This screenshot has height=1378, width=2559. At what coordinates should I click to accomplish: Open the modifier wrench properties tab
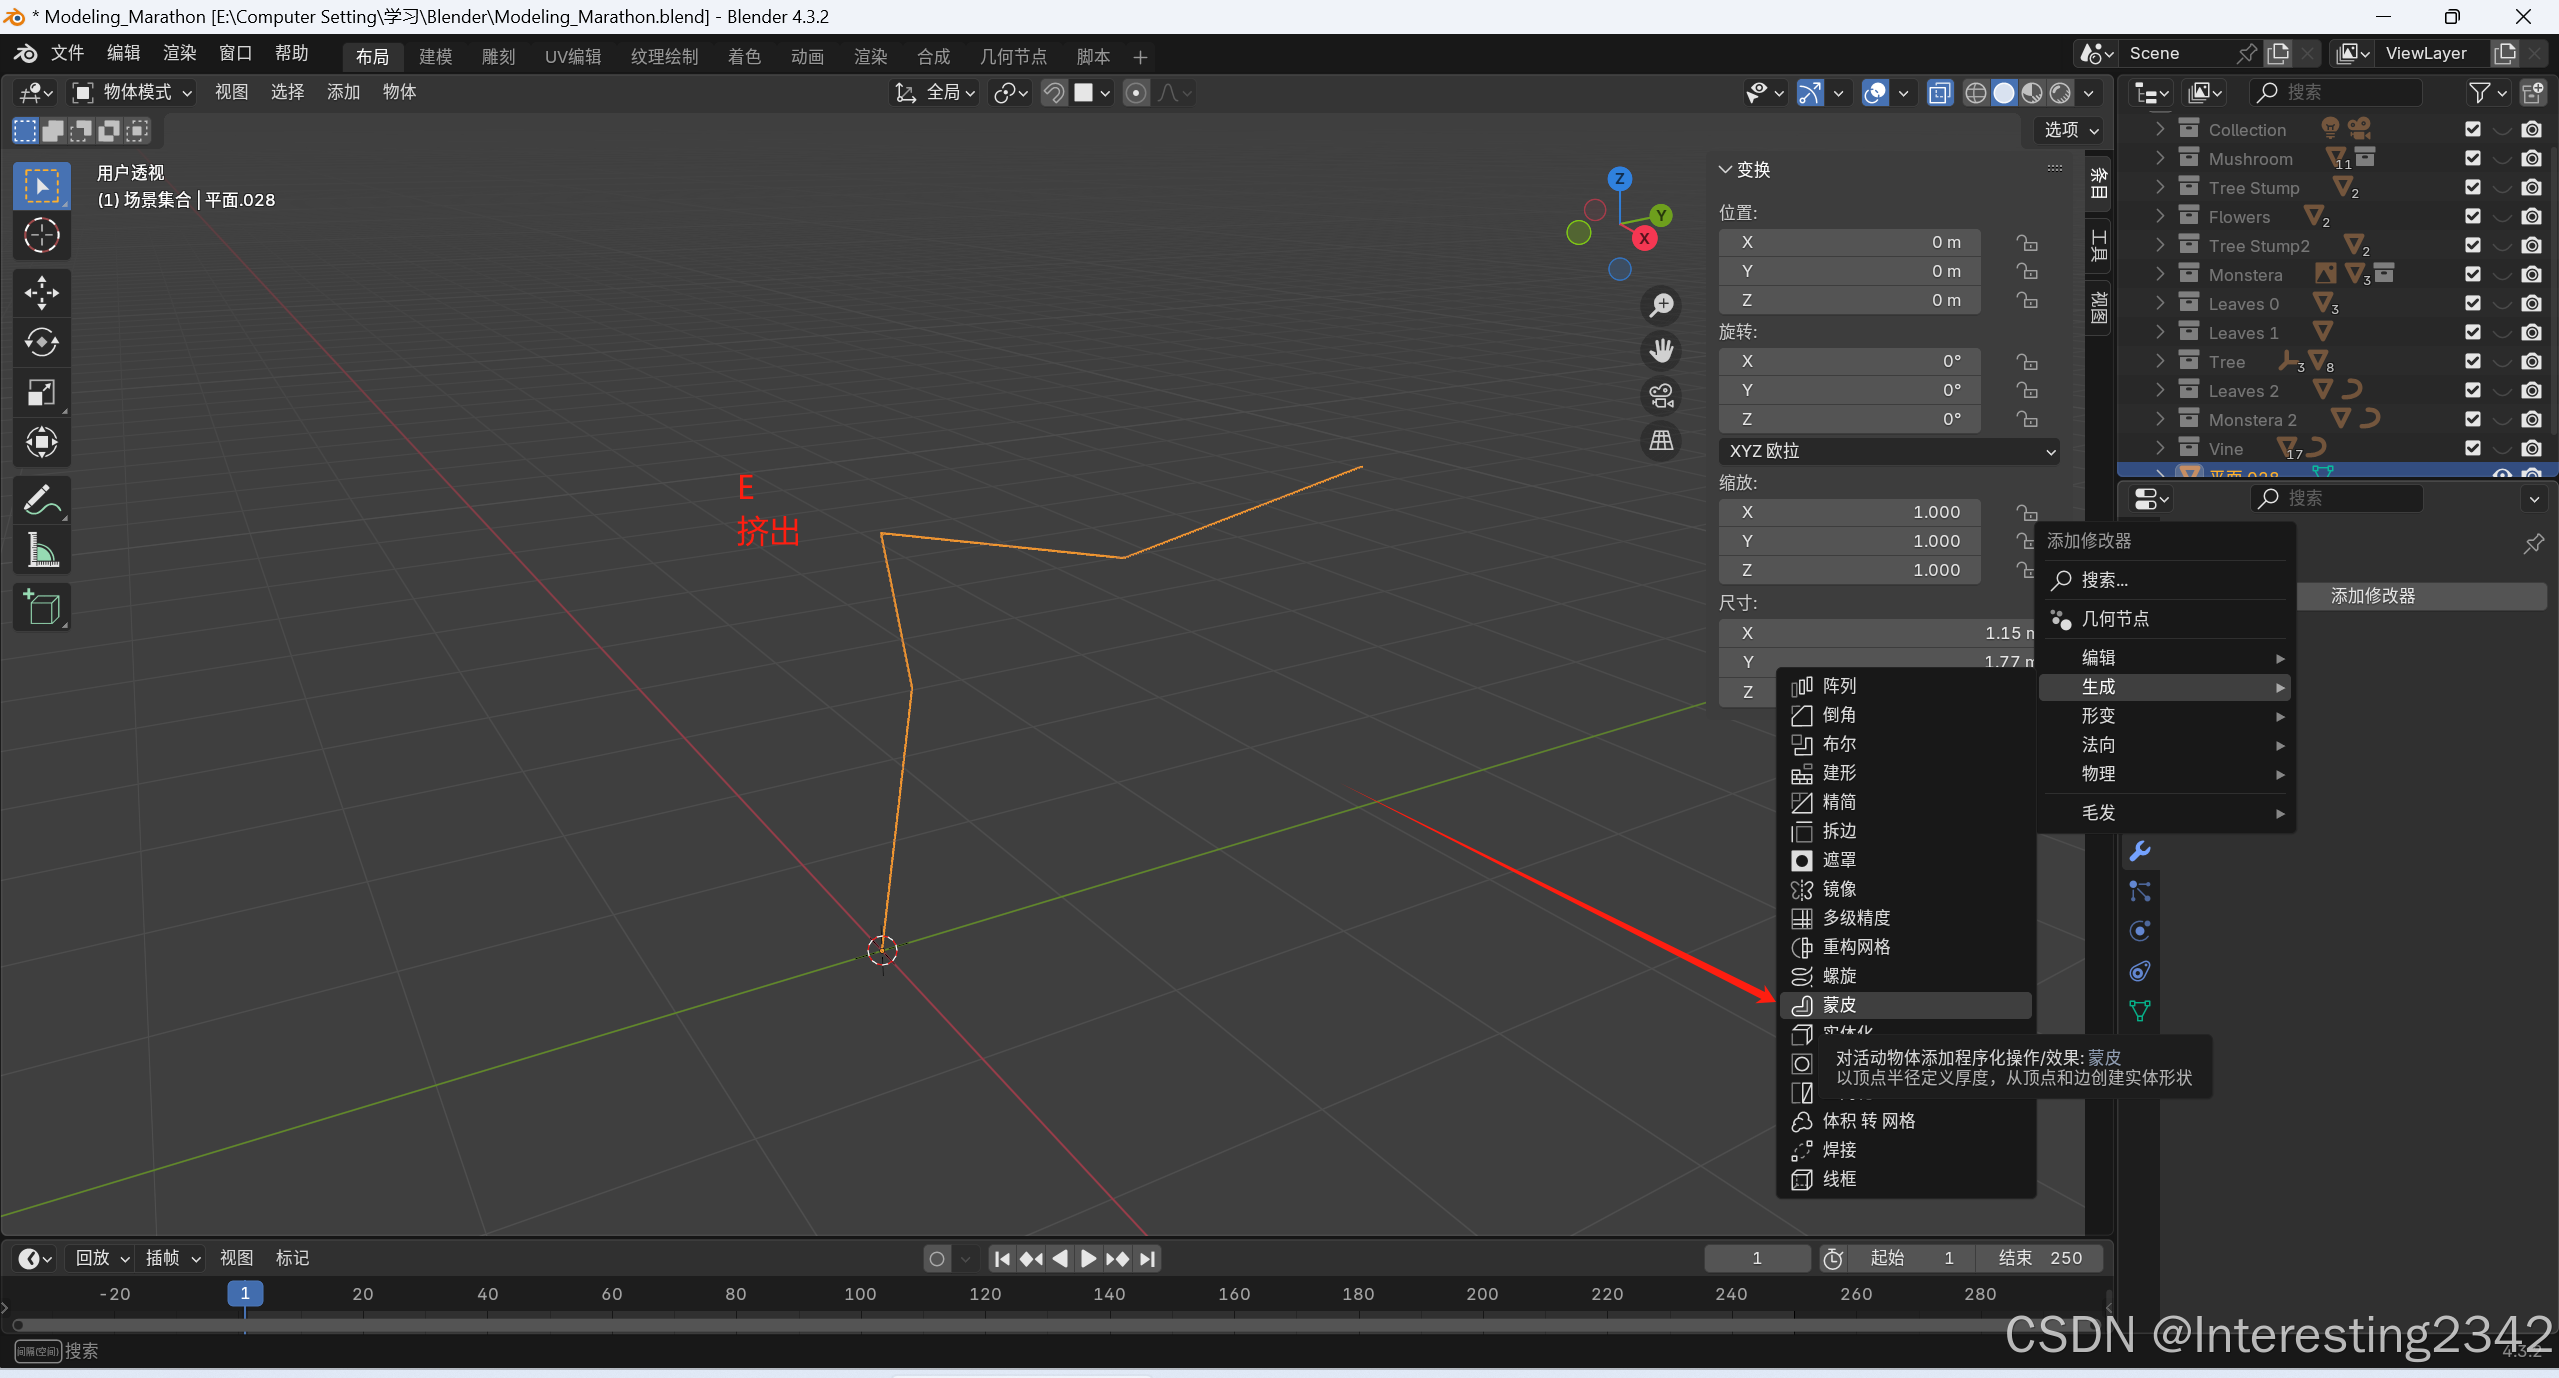(2140, 851)
